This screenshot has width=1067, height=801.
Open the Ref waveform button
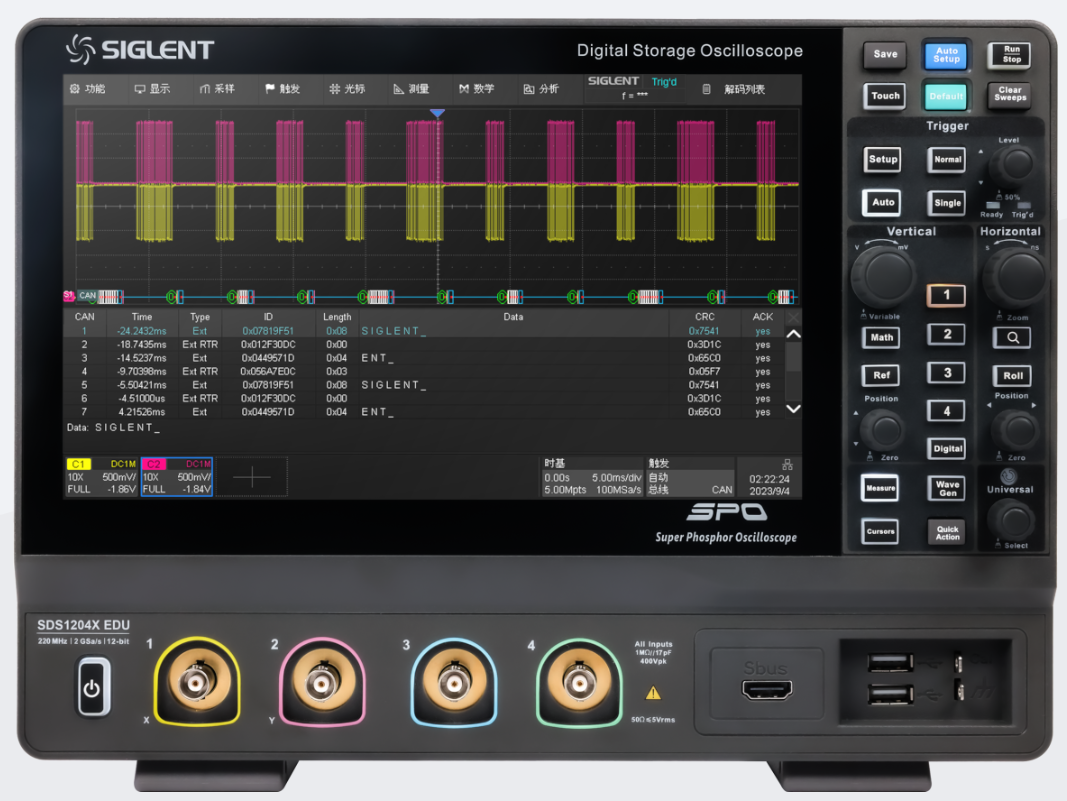pyautogui.click(x=882, y=375)
